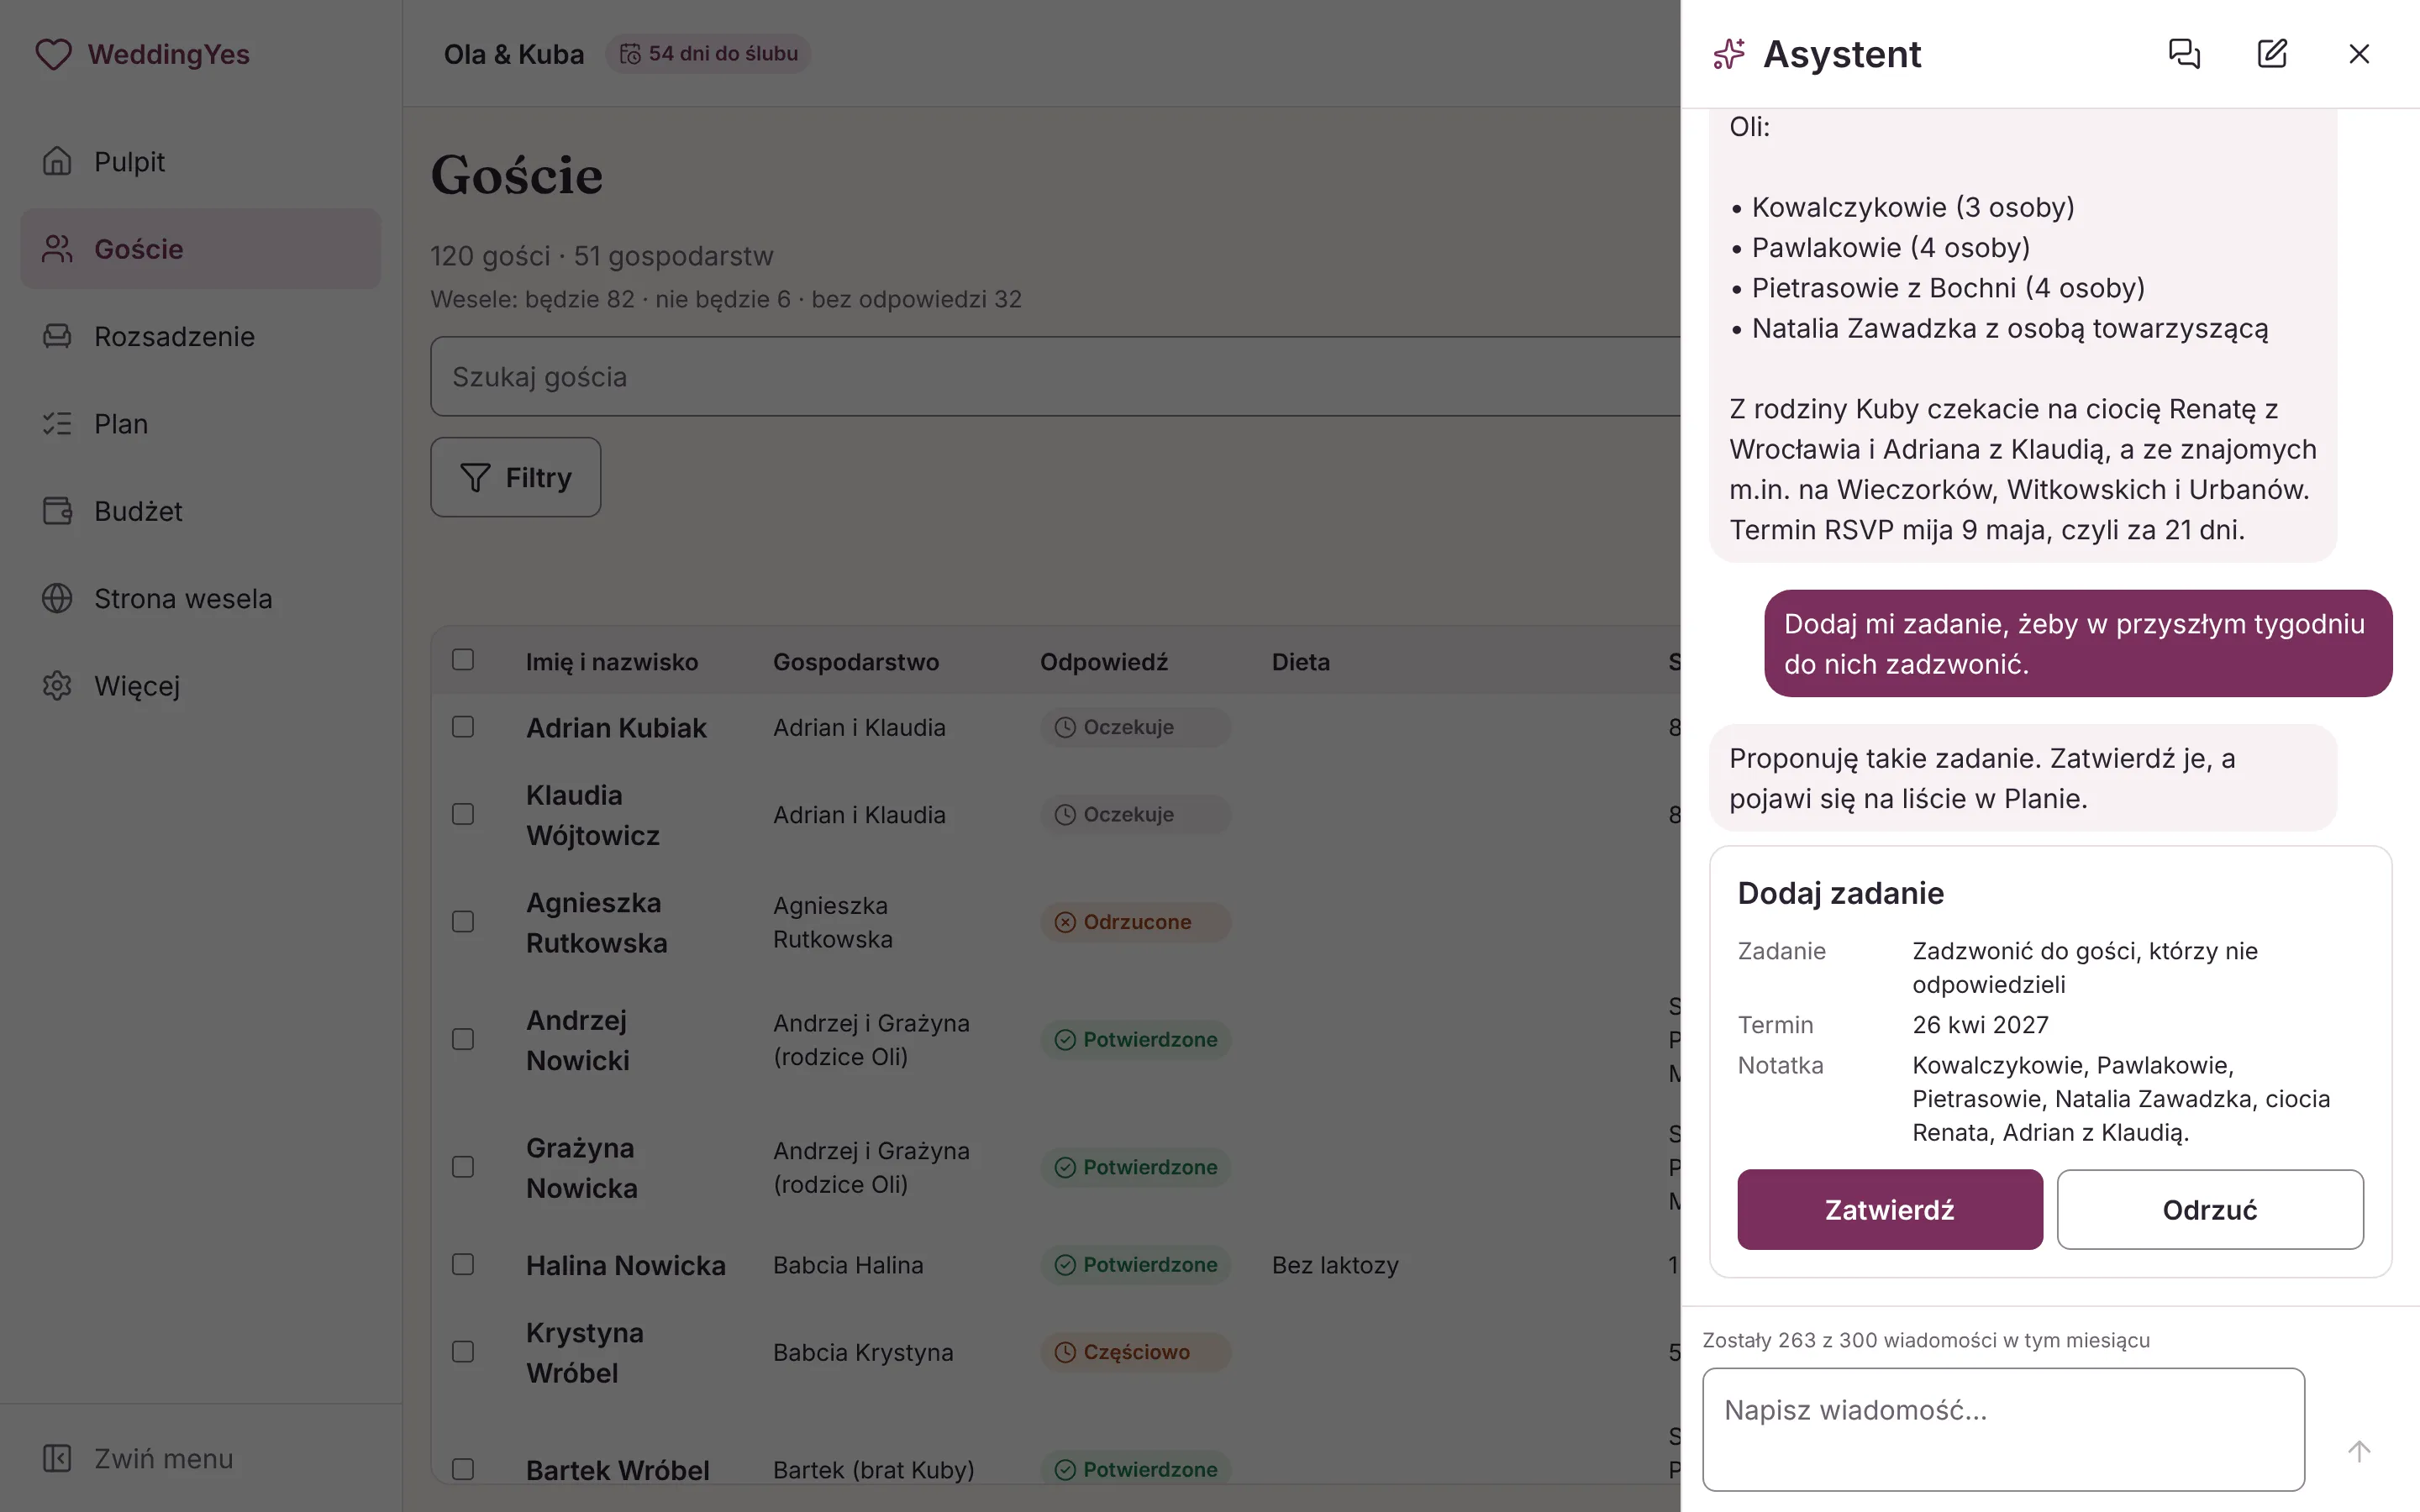Collapse sidebar via Zwiń menu
The height and width of the screenshot is (1512, 2420).
[x=201, y=1458]
